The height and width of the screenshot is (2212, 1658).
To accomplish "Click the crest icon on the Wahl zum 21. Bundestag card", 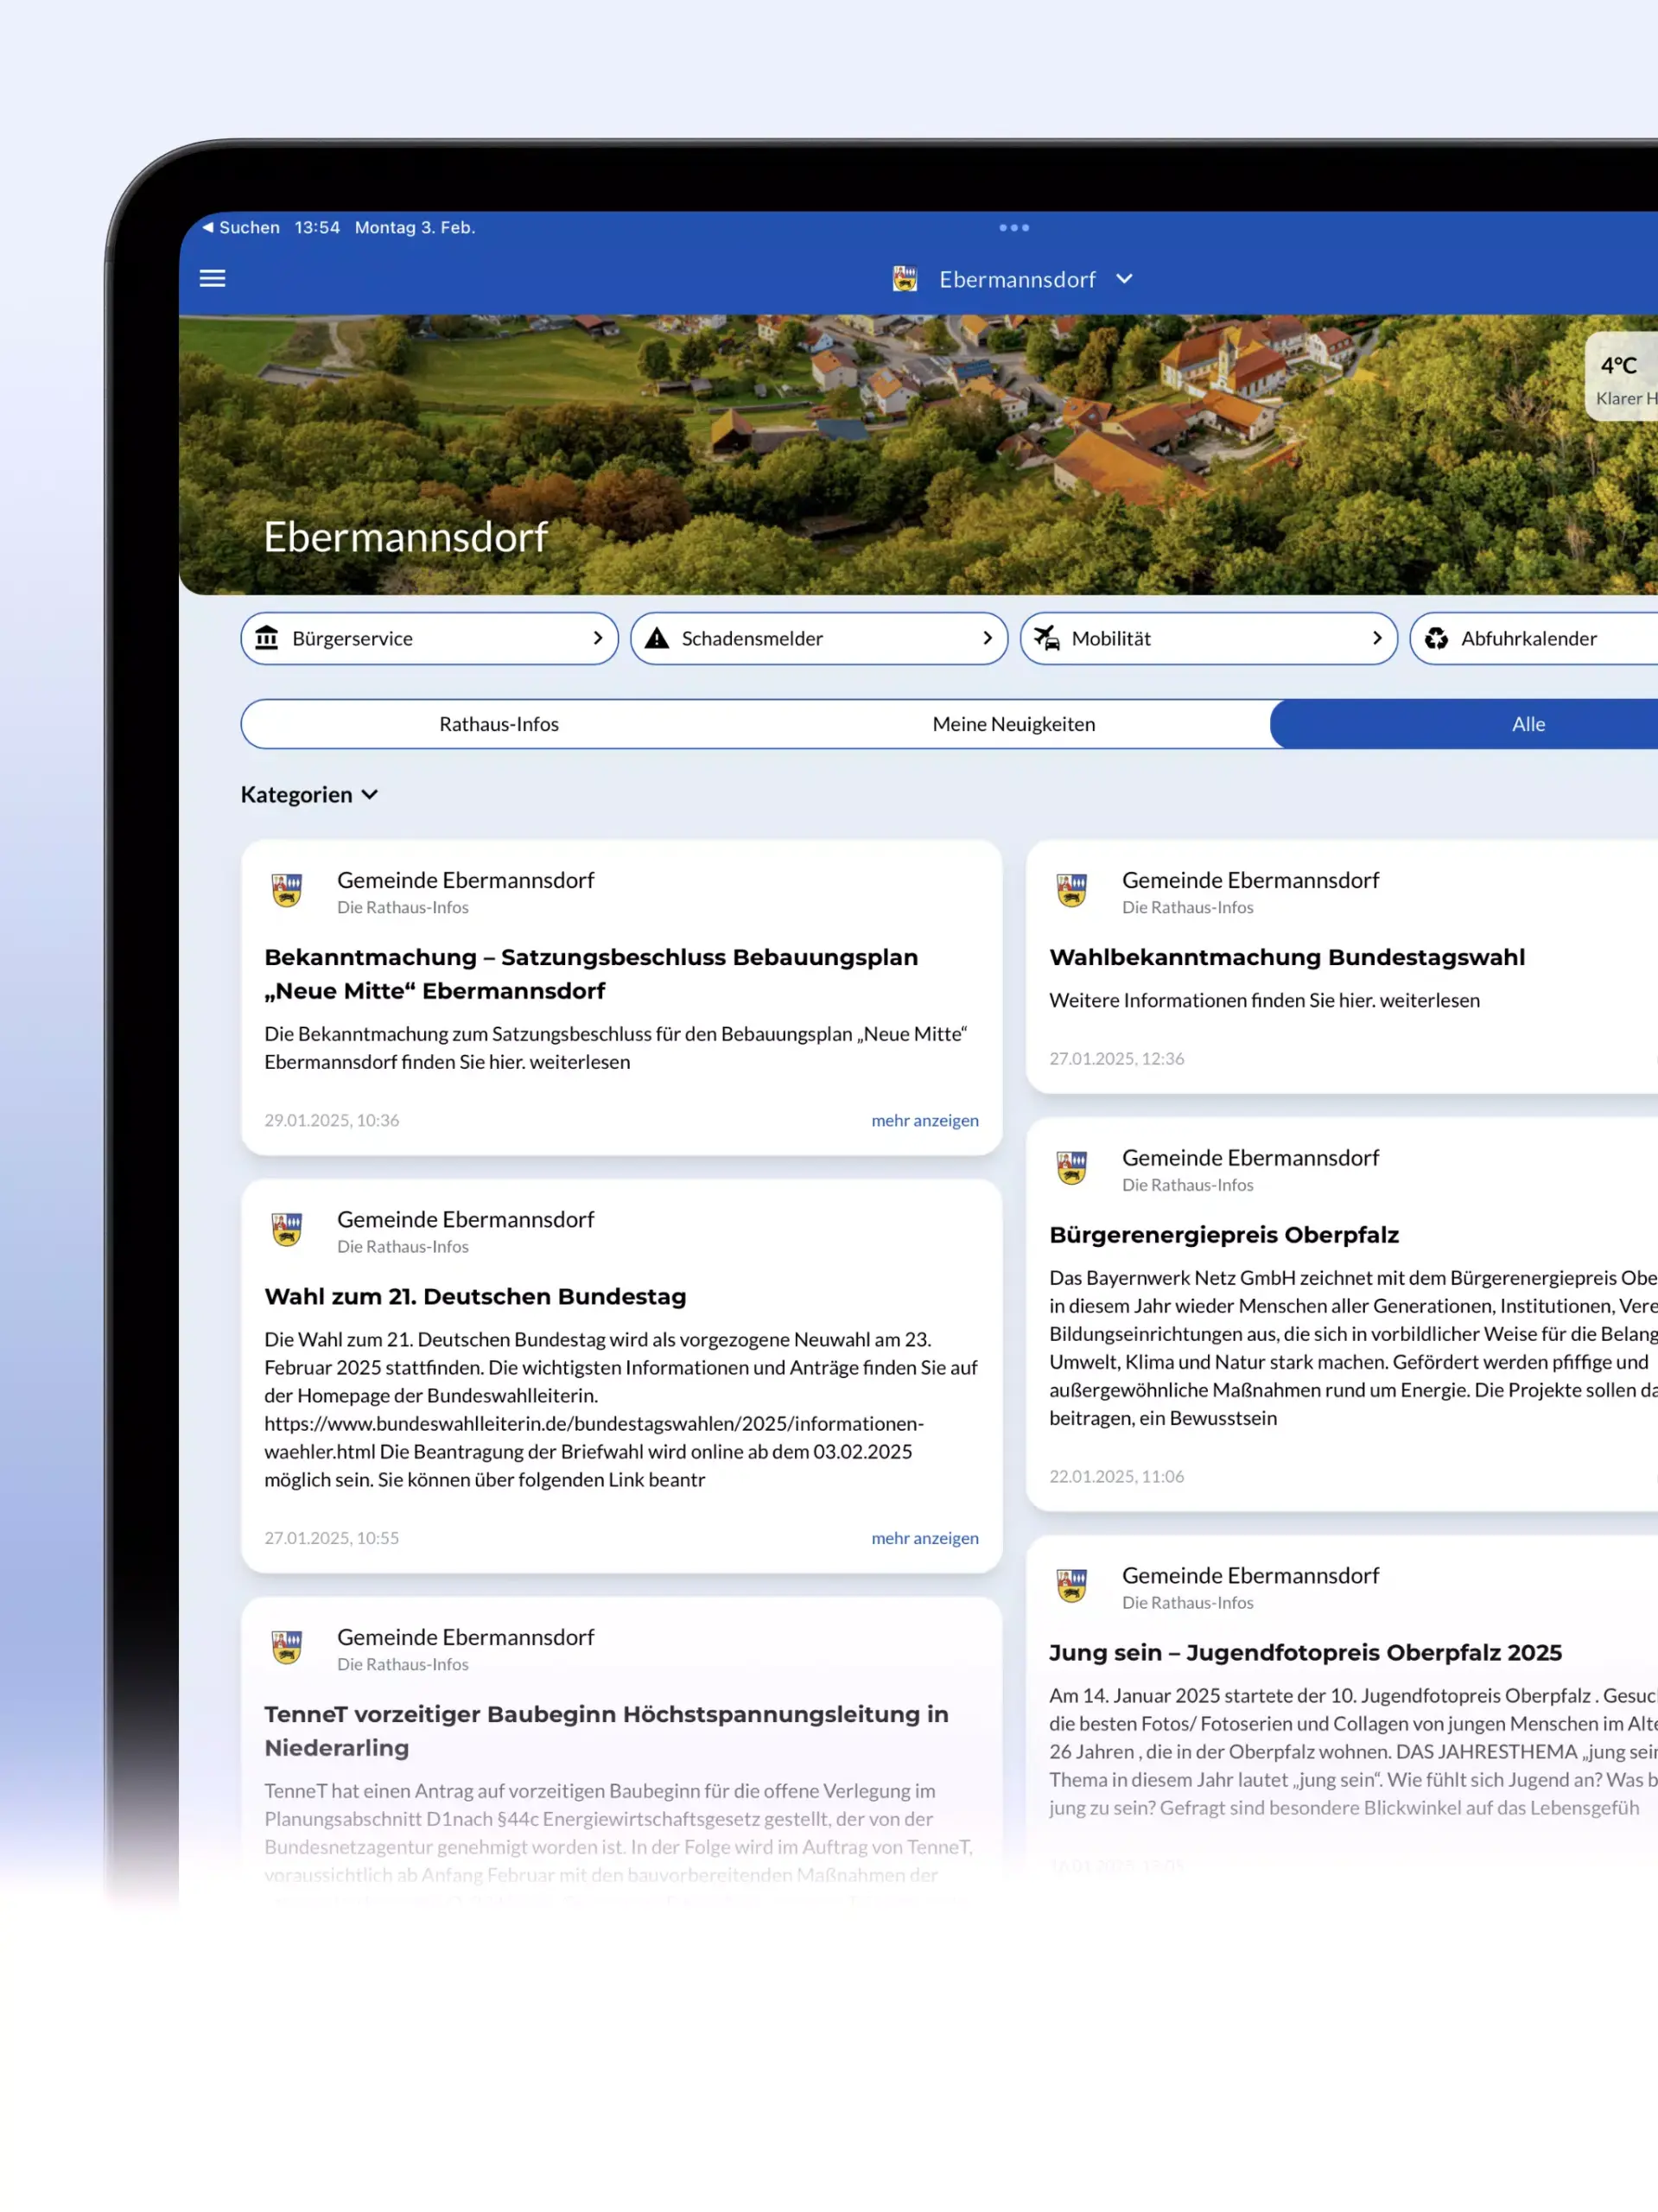I will (x=287, y=1229).
